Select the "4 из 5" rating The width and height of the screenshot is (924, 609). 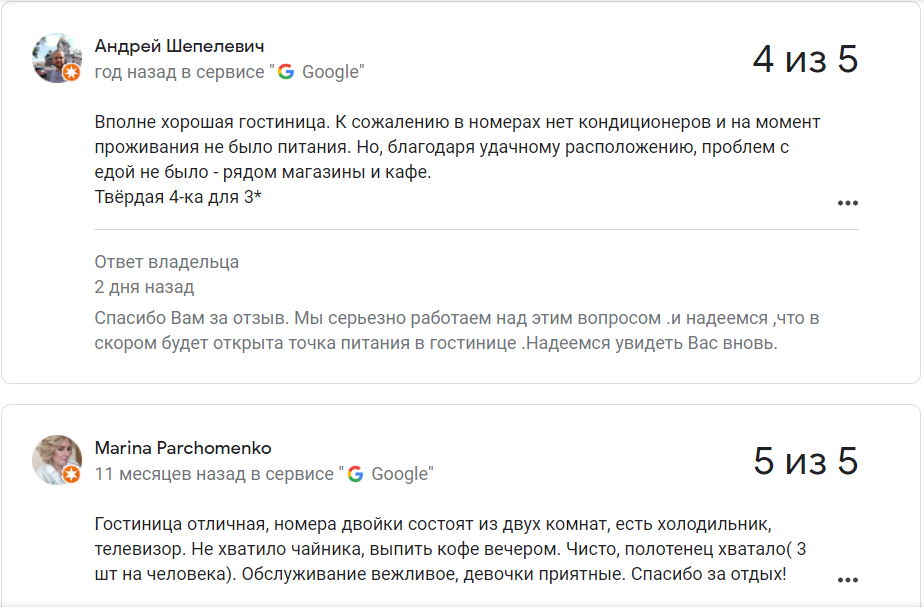805,59
